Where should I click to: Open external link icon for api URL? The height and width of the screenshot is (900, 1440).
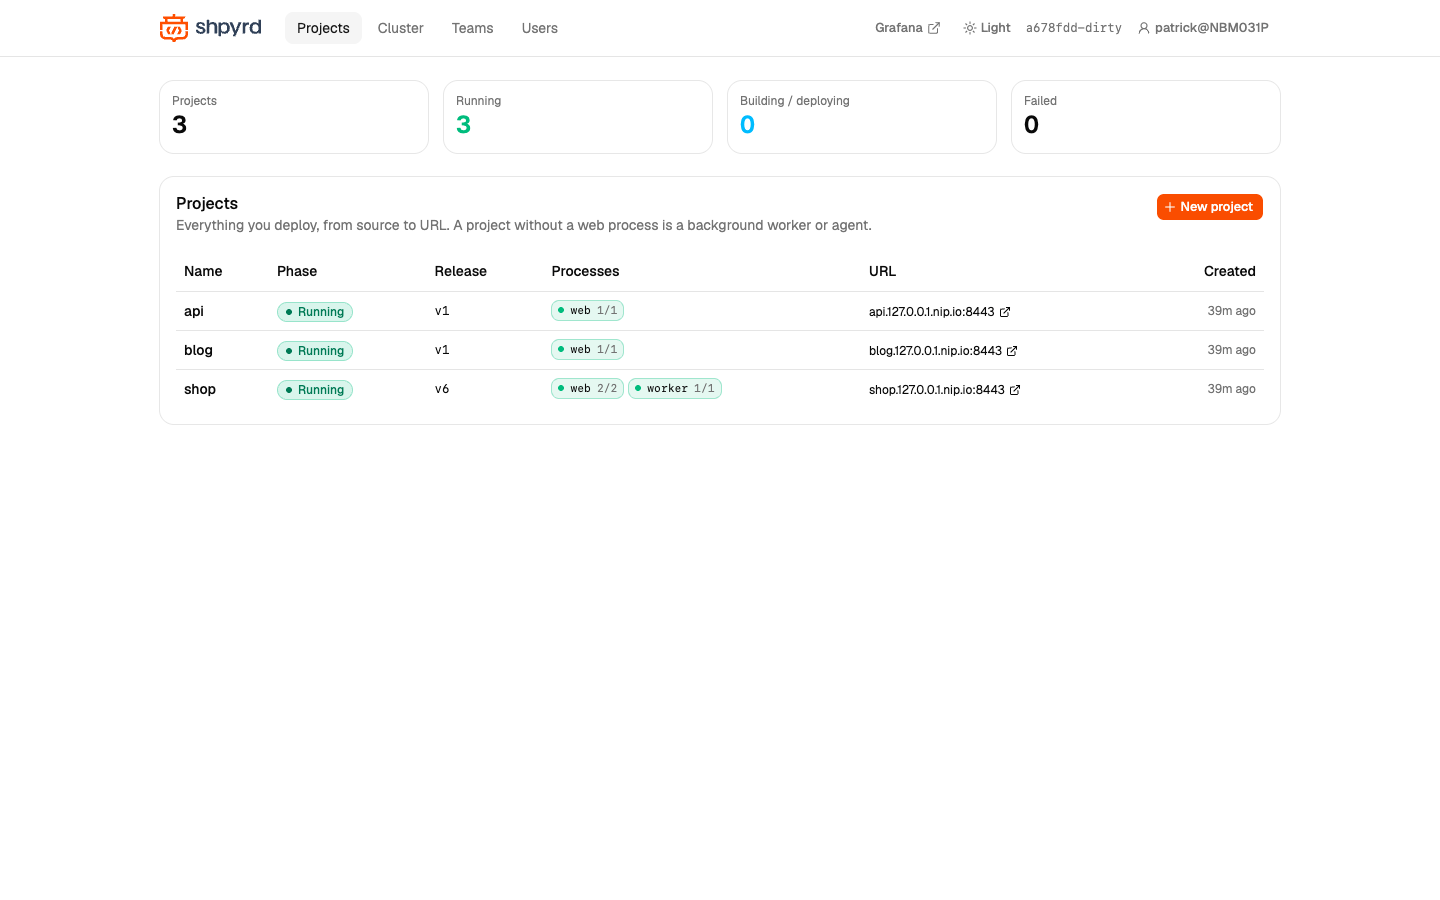(1005, 312)
